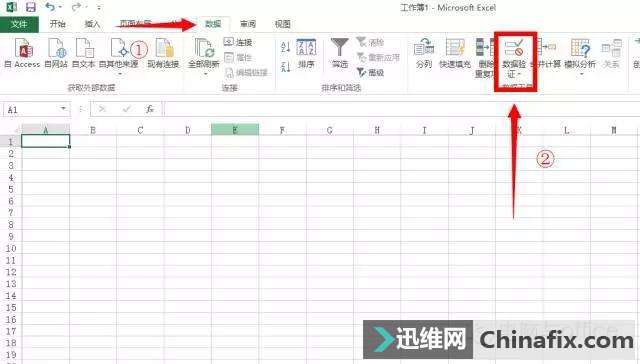Switch to the Data (数据) ribbon tab
Screen dimensions: 640x364
213,24
